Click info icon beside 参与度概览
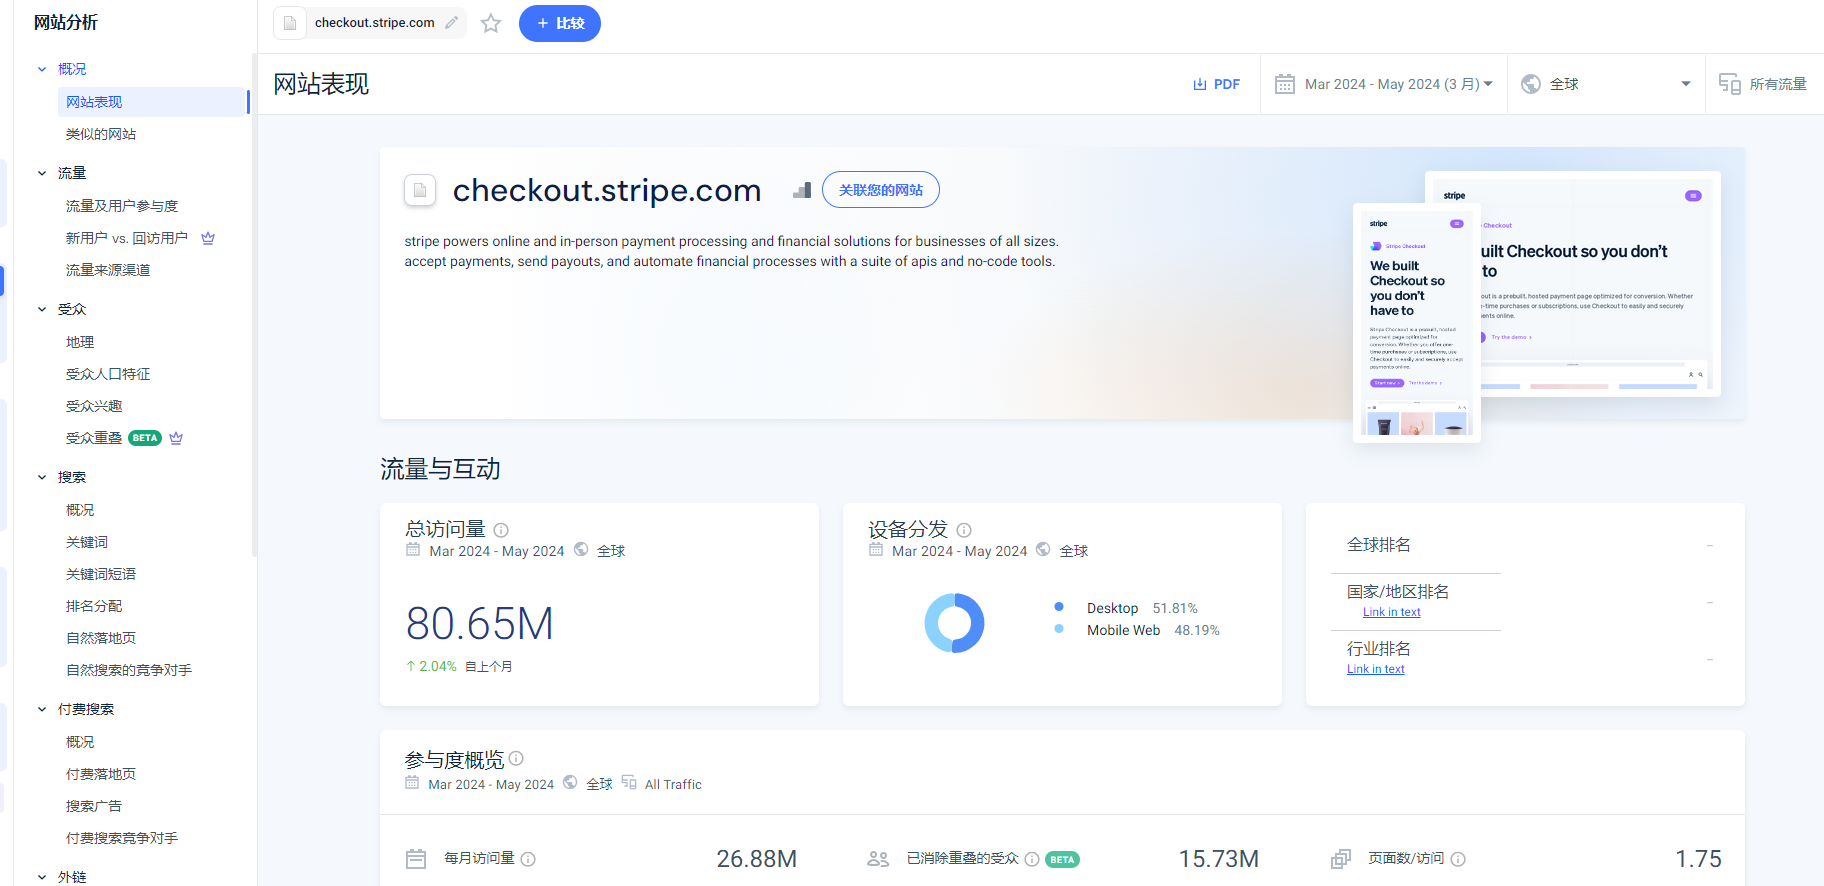 (x=516, y=759)
